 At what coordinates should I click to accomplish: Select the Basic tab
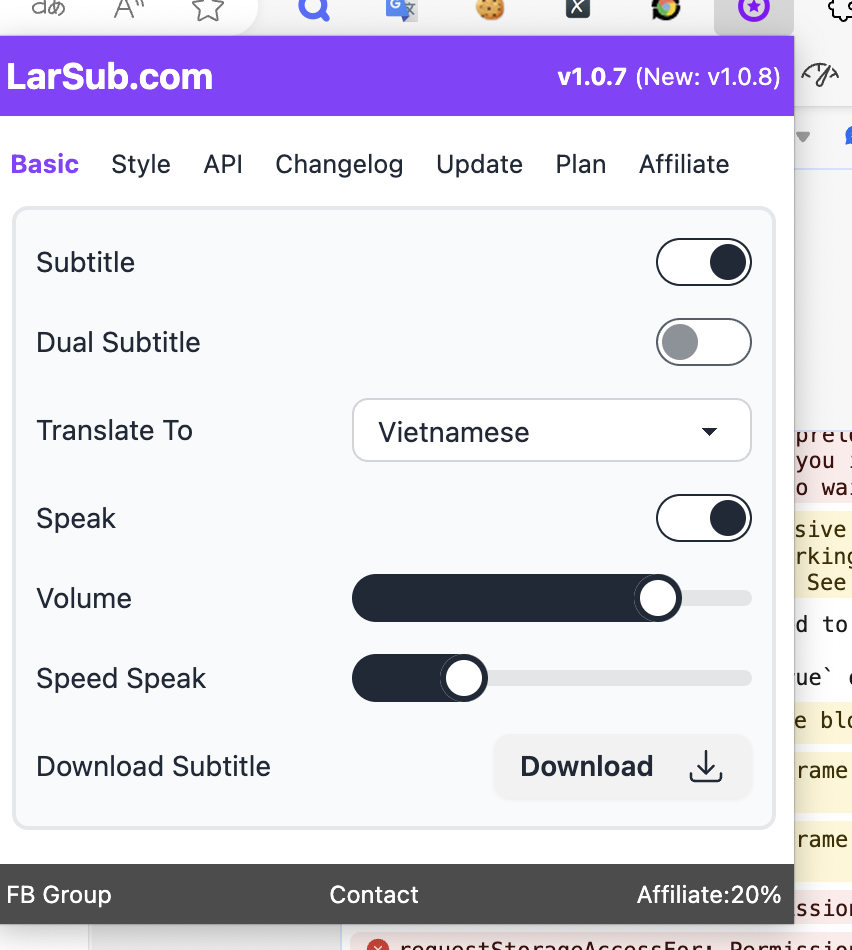(45, 164)
